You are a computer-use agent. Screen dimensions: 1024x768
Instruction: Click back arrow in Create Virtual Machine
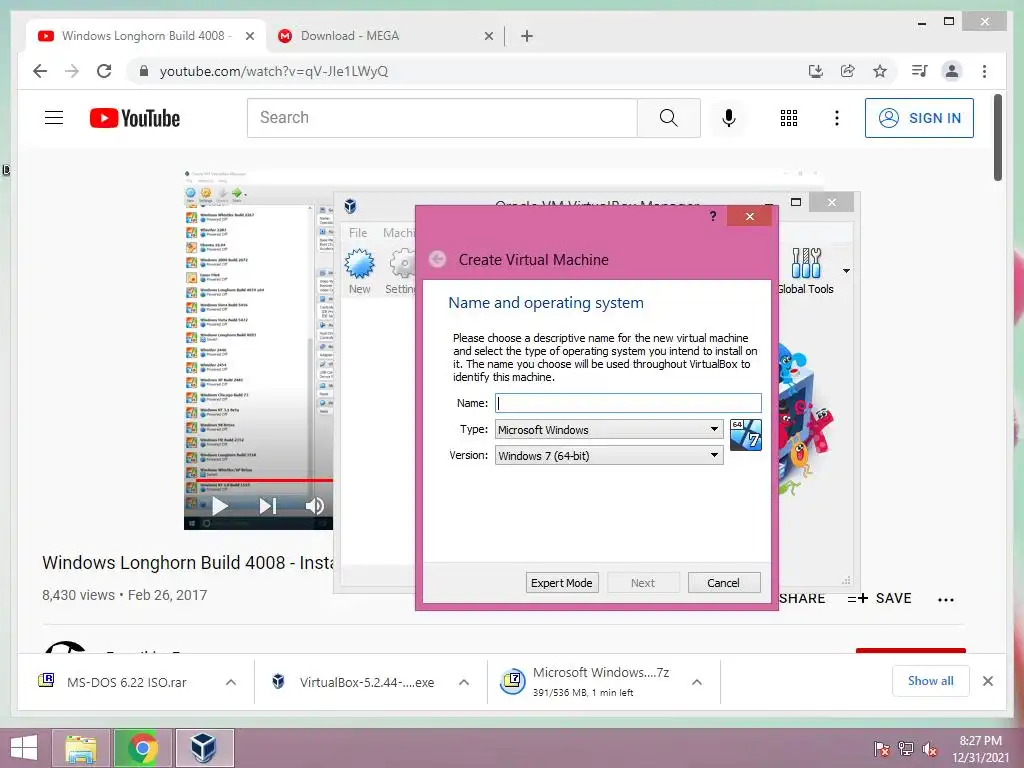point(438,259)
